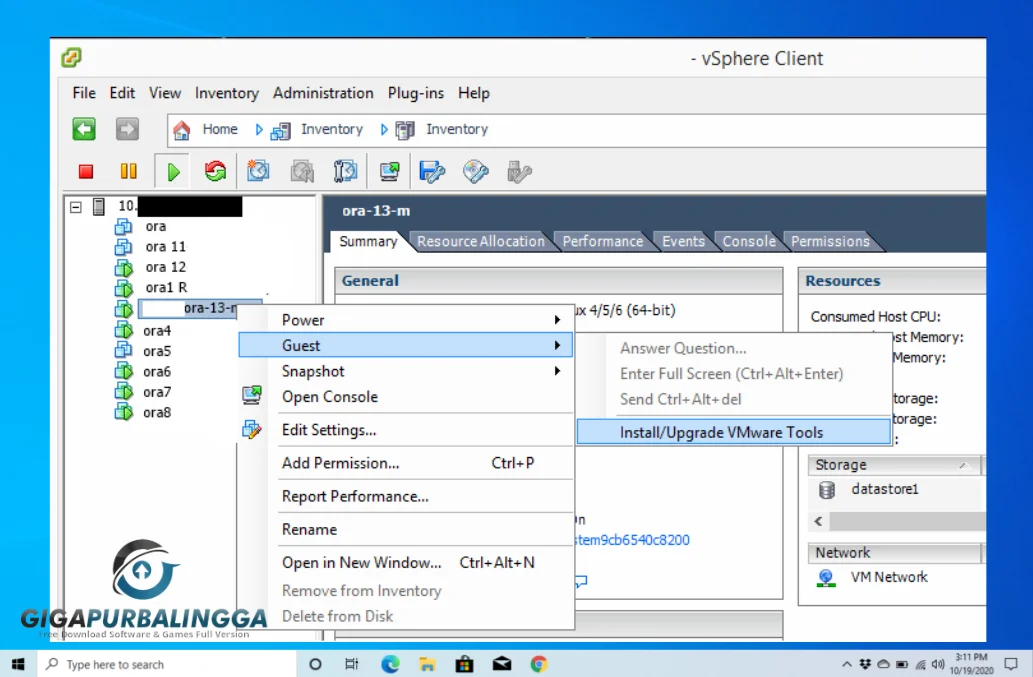Click the Edit Settings icon in context menu
The width and height of the screenshot is (1033, 677).
252,430
